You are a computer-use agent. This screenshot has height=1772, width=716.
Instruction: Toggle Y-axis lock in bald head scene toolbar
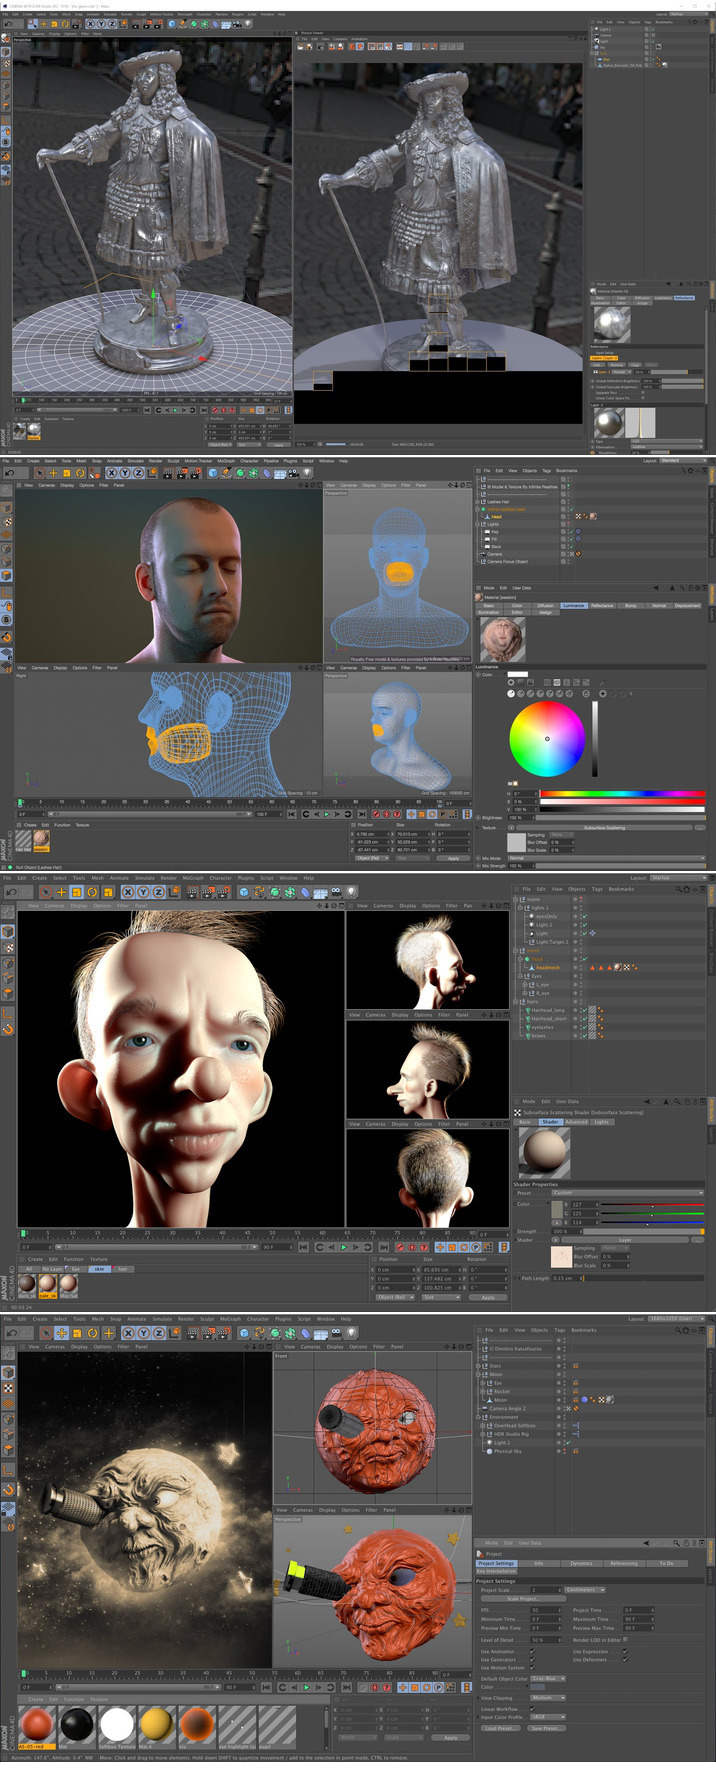click(125, 472)
